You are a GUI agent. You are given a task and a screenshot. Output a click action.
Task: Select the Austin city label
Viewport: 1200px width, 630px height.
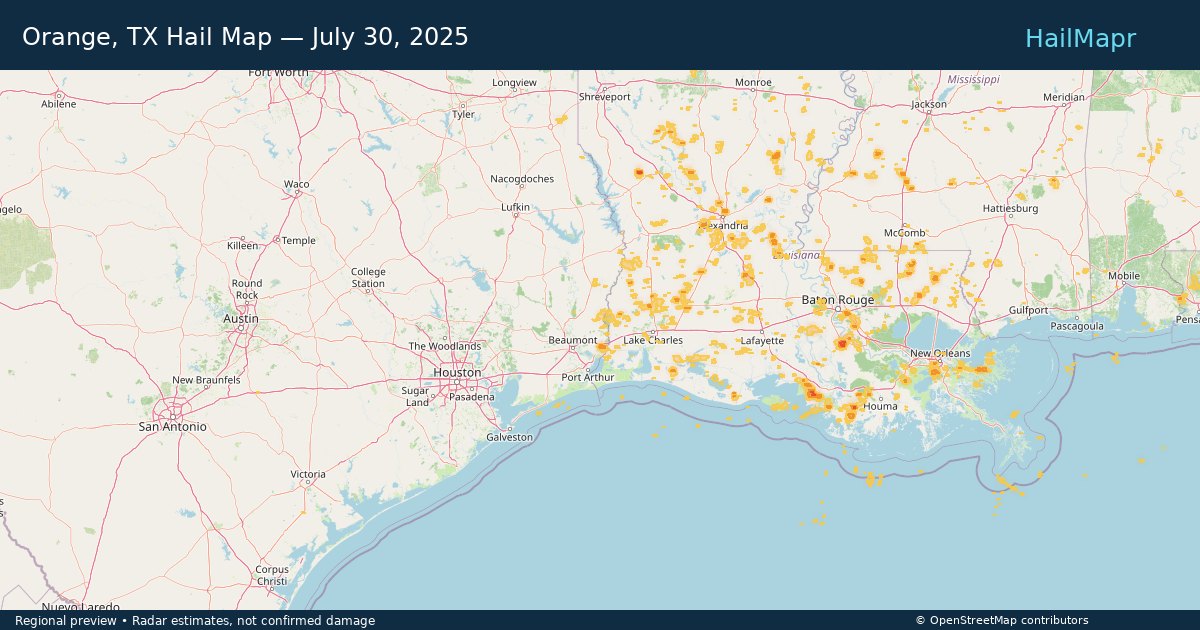[x=241, y=319]
